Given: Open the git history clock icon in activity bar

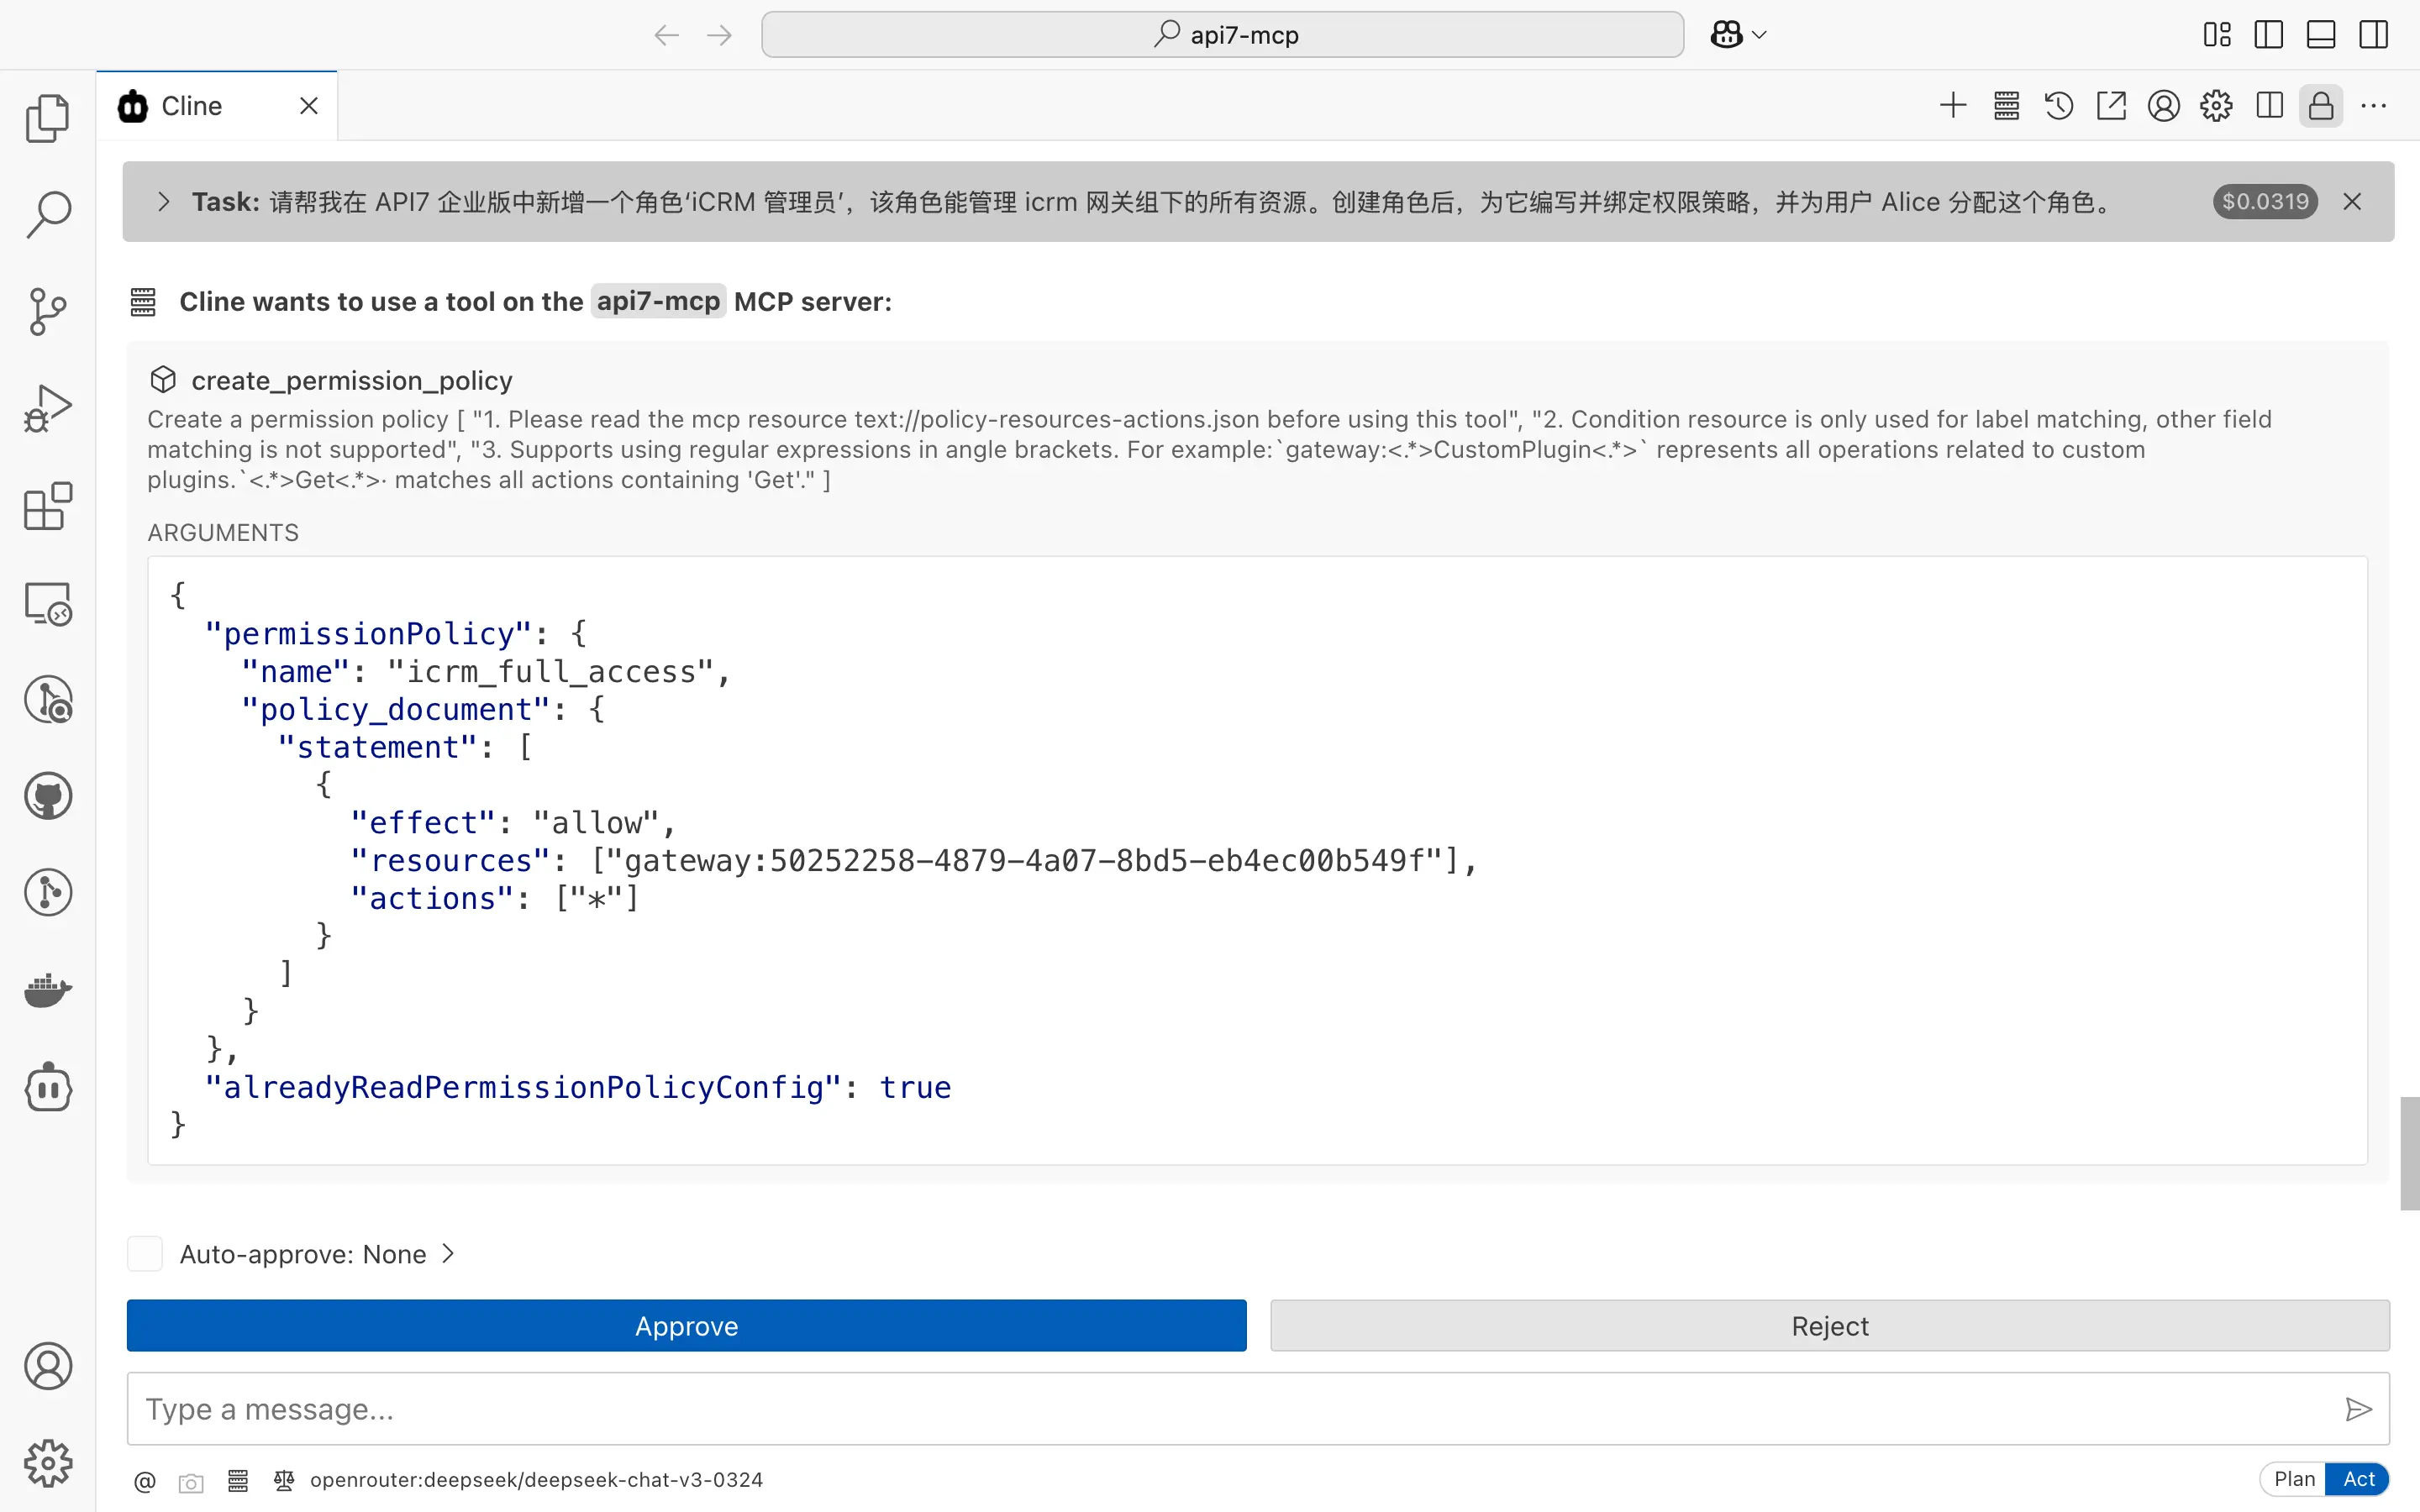Looking at the screenshot, I should [x=47, y=699].
